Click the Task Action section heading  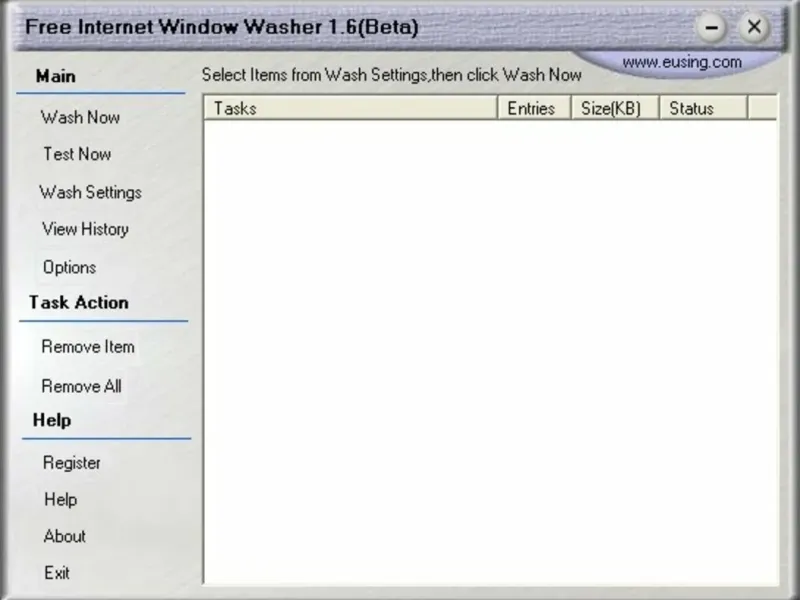[79, 303]
